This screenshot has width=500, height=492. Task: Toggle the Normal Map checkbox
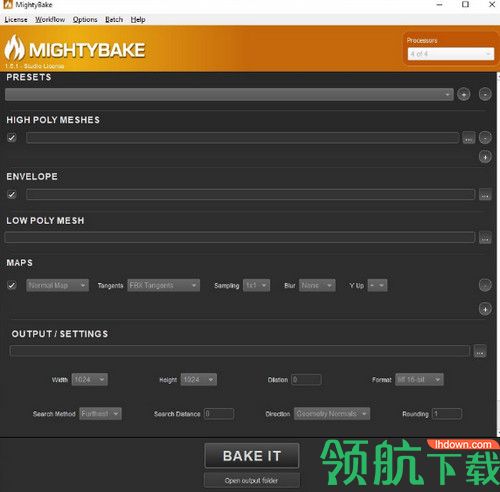12,285
